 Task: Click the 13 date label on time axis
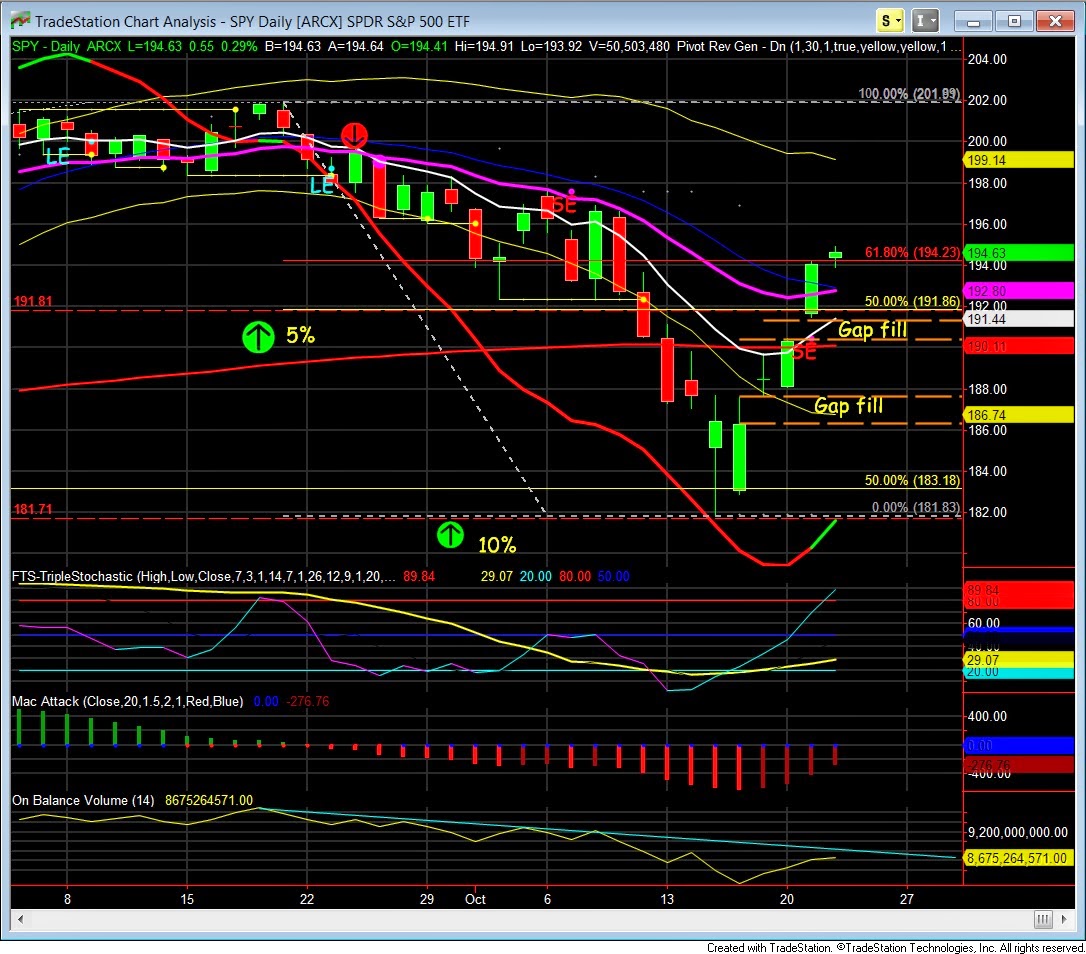[x=666, y=899]
